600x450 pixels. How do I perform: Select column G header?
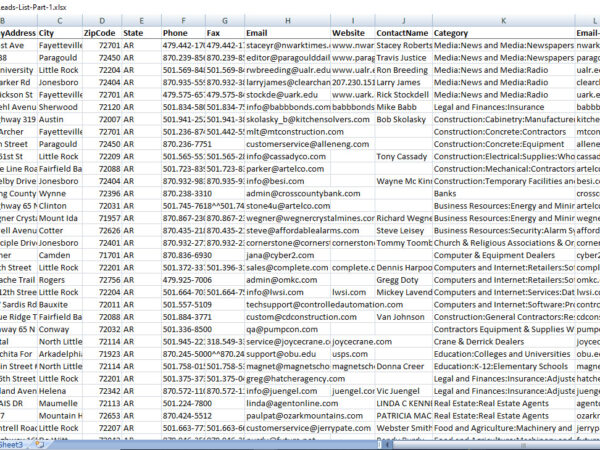click(x=225, y=21)
